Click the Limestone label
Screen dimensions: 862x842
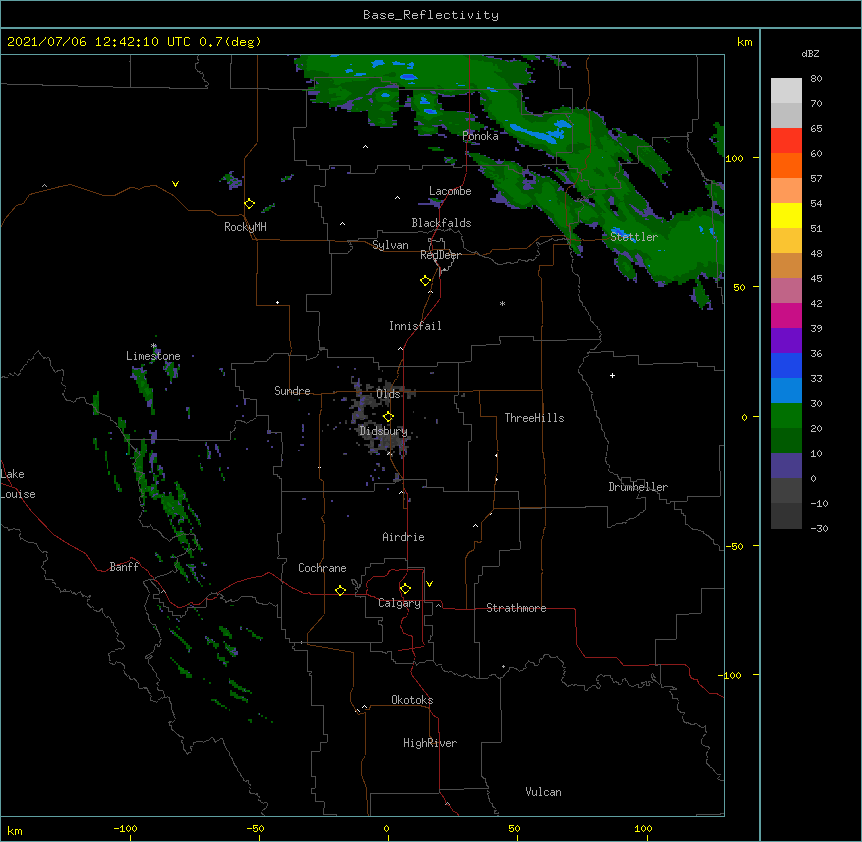(153, 356)
